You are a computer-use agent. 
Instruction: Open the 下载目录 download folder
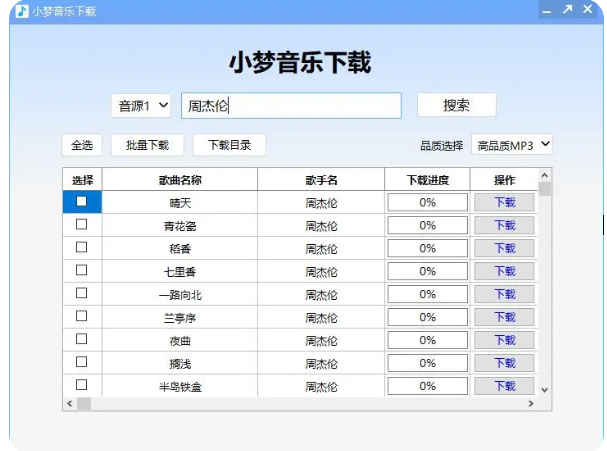pyautogui.click(x=230, y=145)
